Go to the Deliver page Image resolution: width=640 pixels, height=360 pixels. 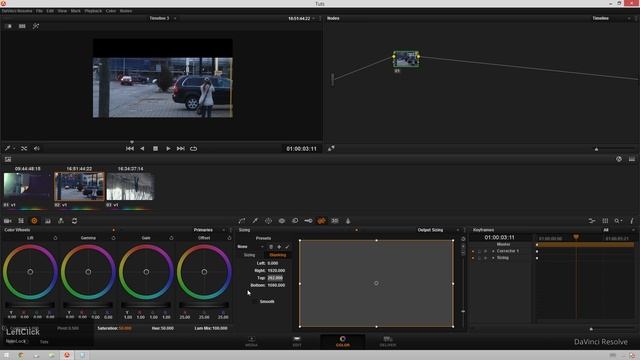[387, 341]
